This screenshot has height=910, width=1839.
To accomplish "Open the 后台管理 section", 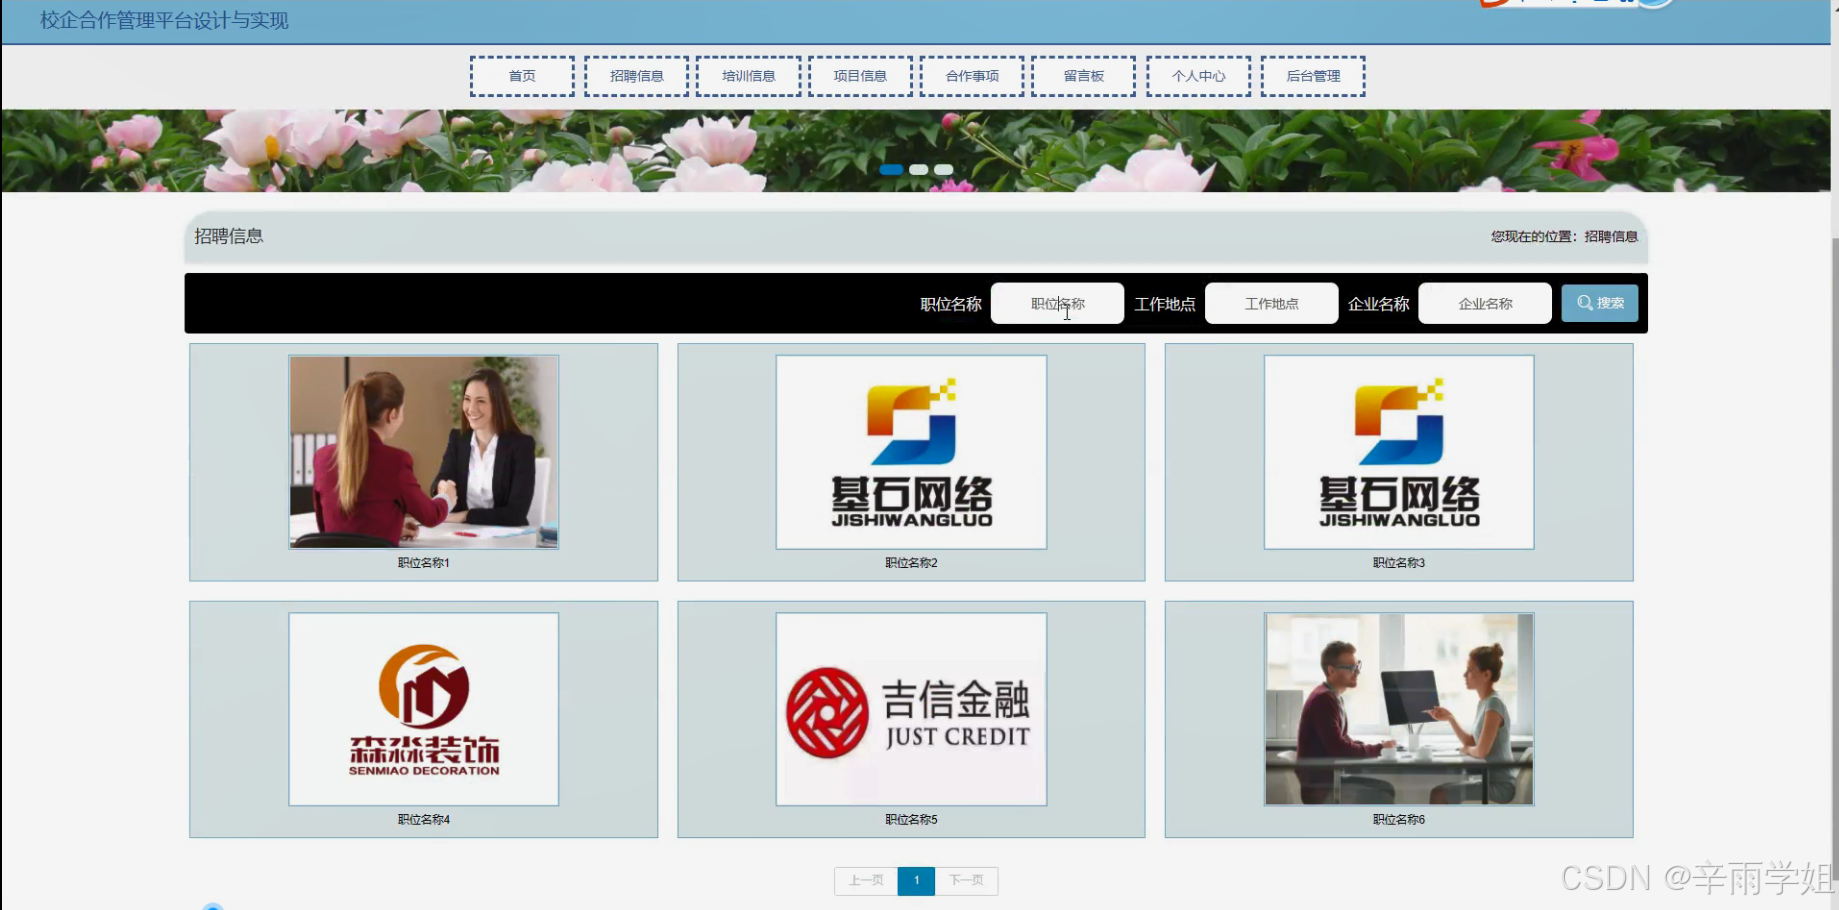I will pyautogui.click(x=1313, y=75).
